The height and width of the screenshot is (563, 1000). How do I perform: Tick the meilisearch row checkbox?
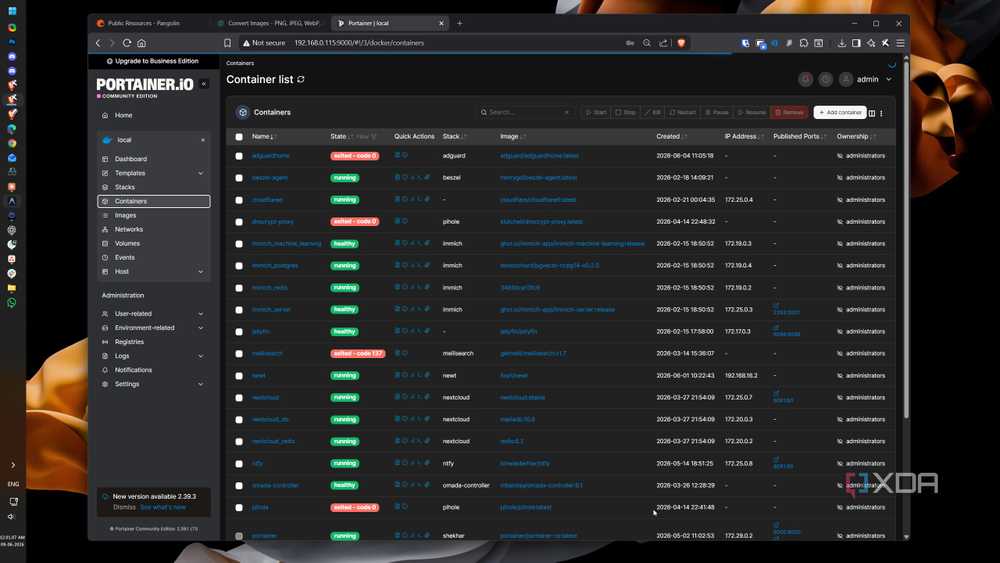[x=239, y=353]
